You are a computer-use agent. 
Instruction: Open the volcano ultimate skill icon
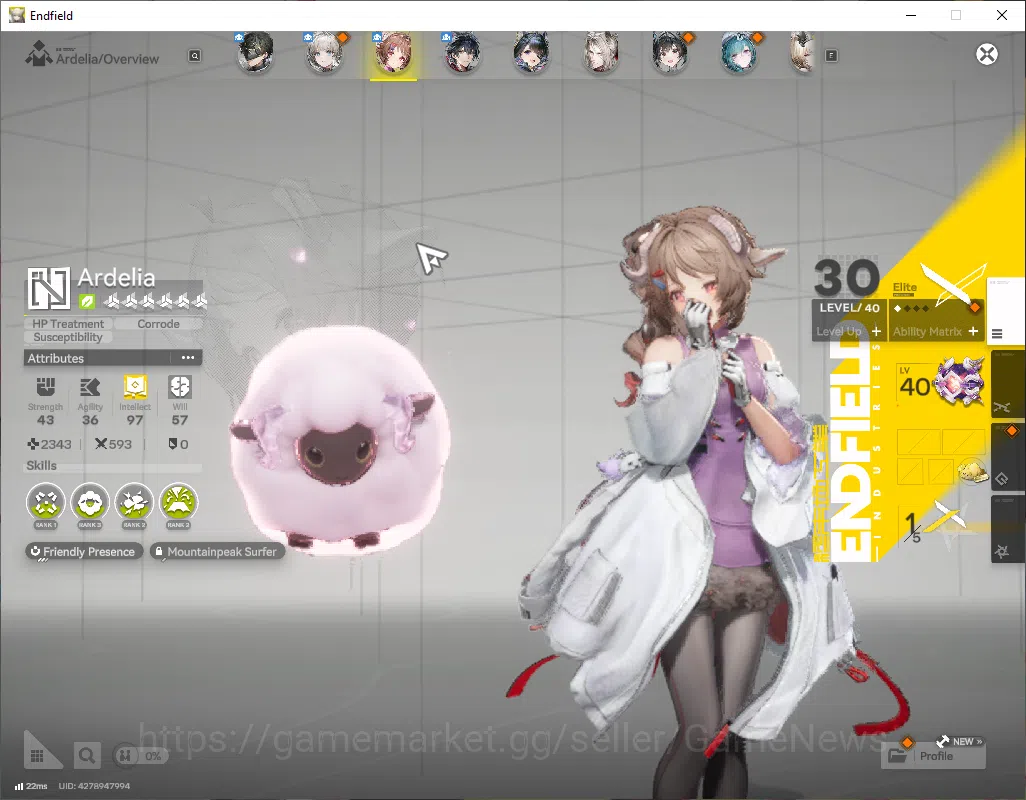[179, 502]
